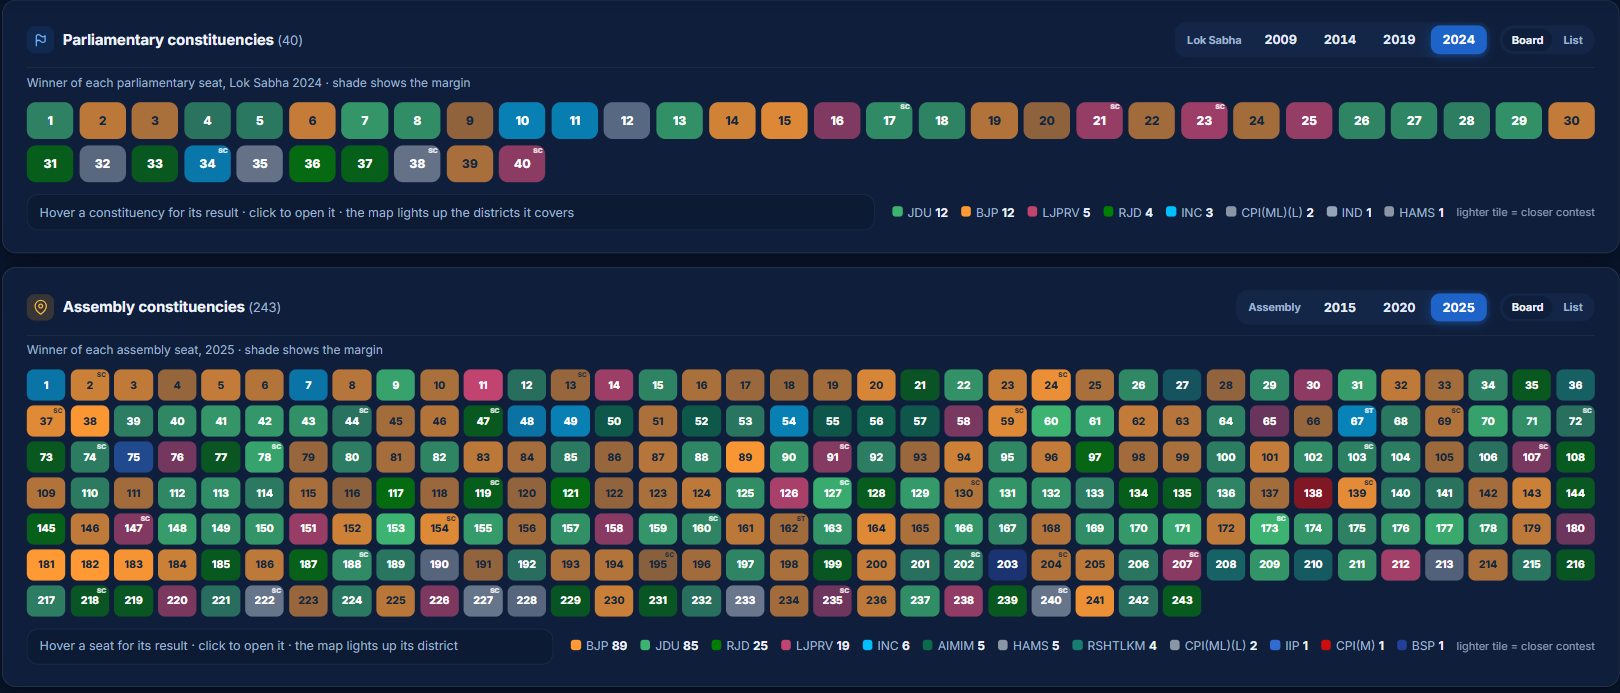The image size is (1620, 693).
Task: Open parliamentary SC constituency tile 34
Action: tap(207, 163)
